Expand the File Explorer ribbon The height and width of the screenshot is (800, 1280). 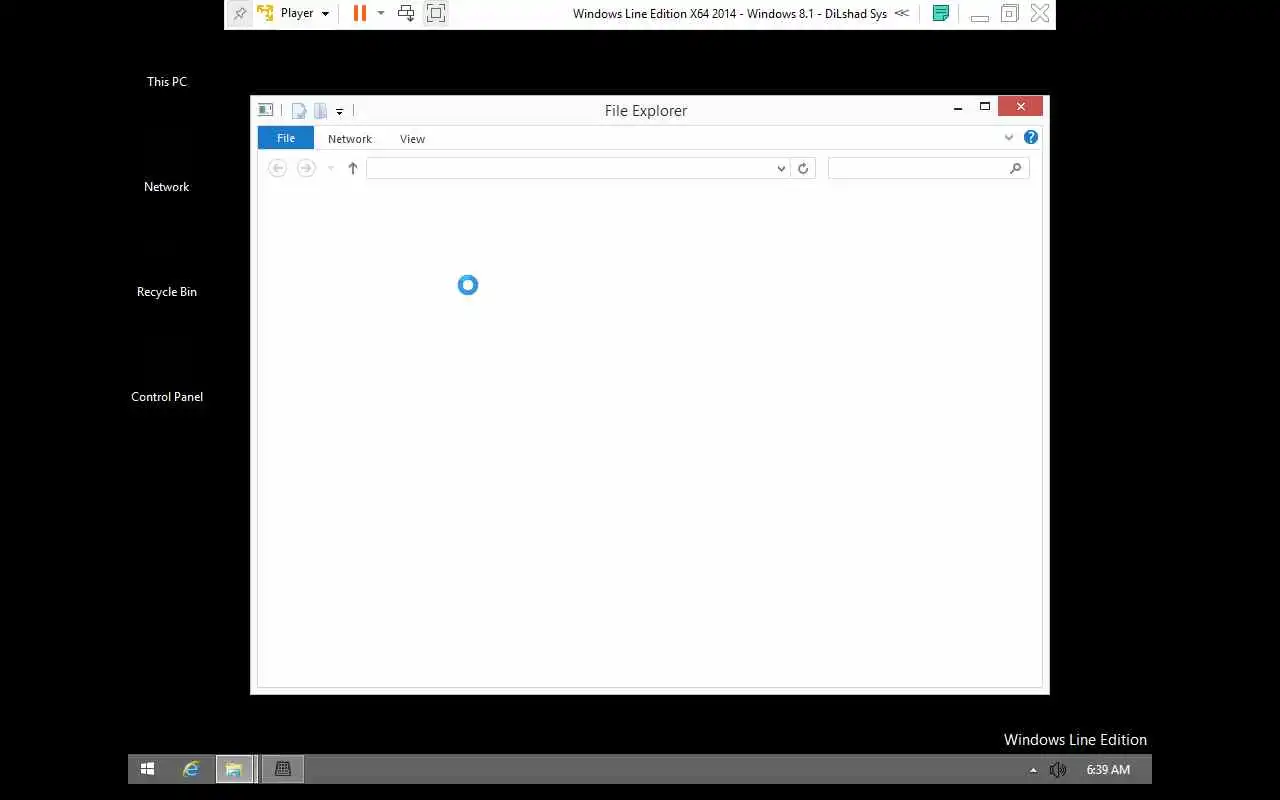1008,138
